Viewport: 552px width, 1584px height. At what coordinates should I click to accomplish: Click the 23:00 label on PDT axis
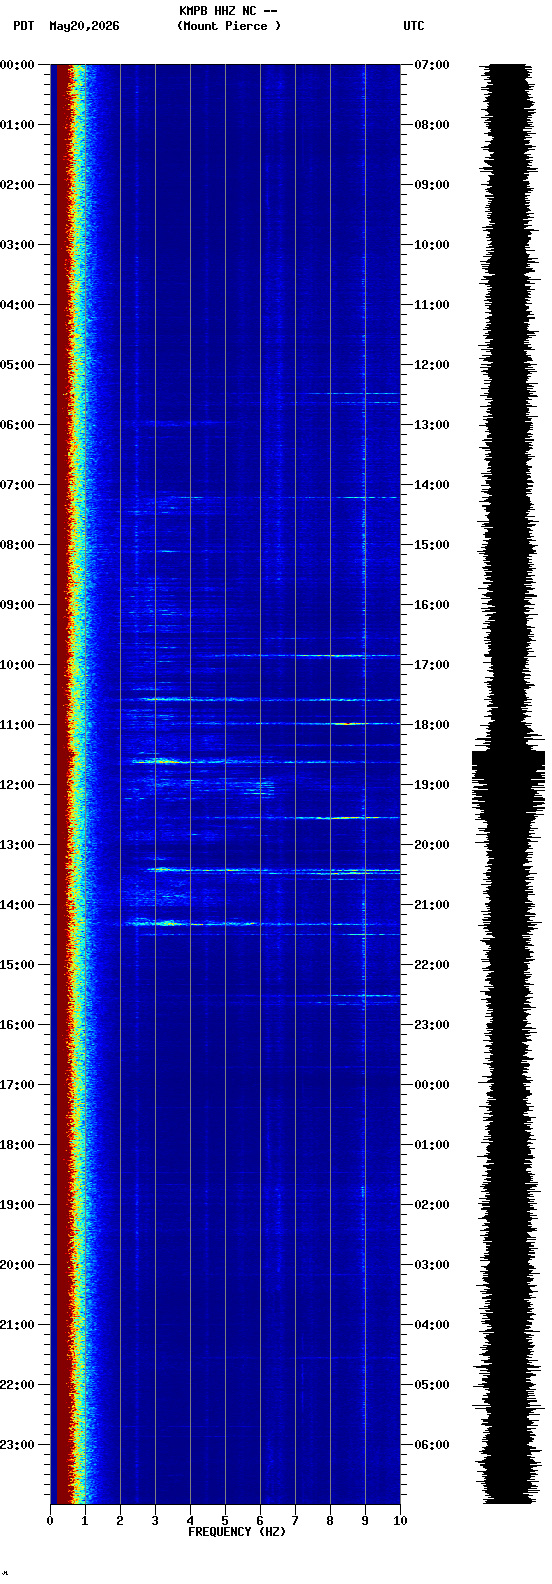(17, 1445)
